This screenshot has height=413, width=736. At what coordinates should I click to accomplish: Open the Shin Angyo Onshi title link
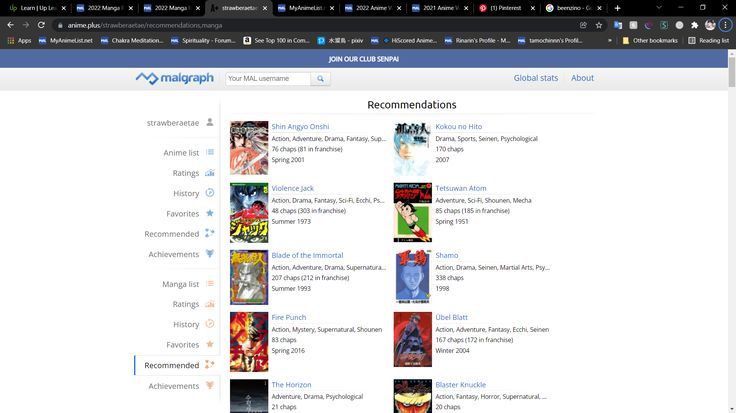pyautogui.click(x=300, y=126)
